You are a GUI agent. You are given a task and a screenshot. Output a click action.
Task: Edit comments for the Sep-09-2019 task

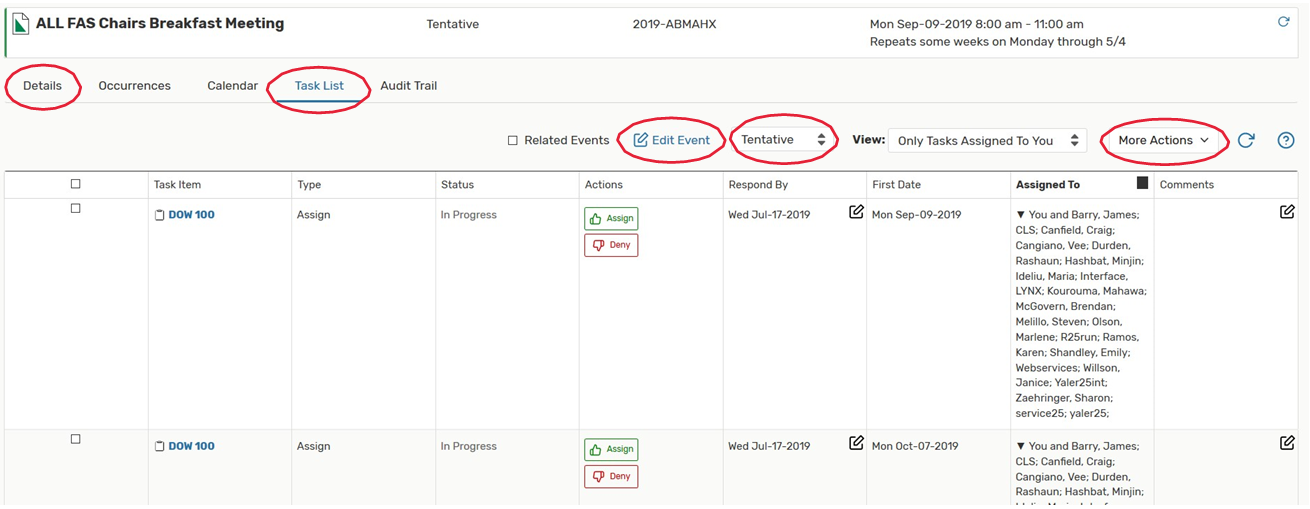click(x=1287, y=212)
